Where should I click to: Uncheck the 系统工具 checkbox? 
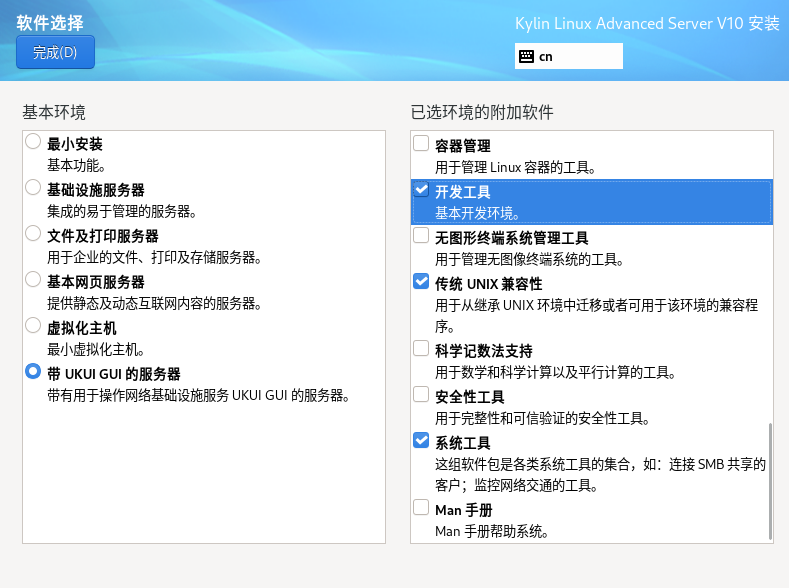421,440
